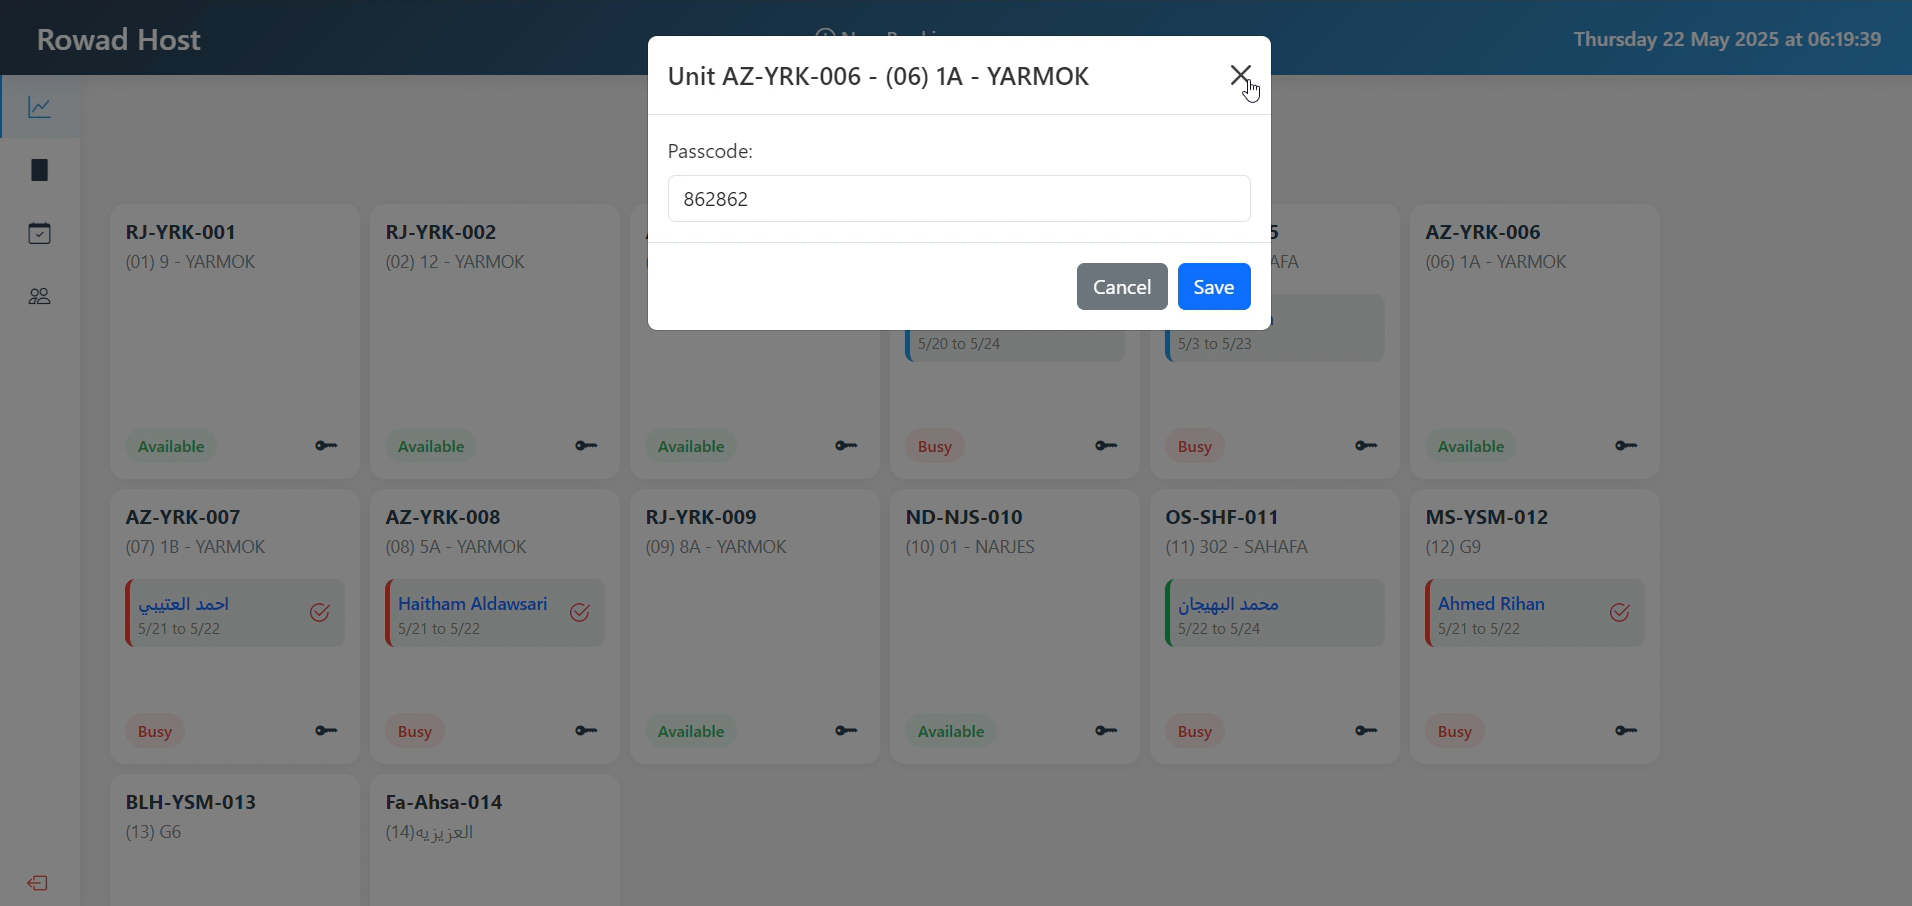The image size is (1912, 906).
Task: Click key icon on the 5/3 to 5/23 card
Action: [1366, 446]
